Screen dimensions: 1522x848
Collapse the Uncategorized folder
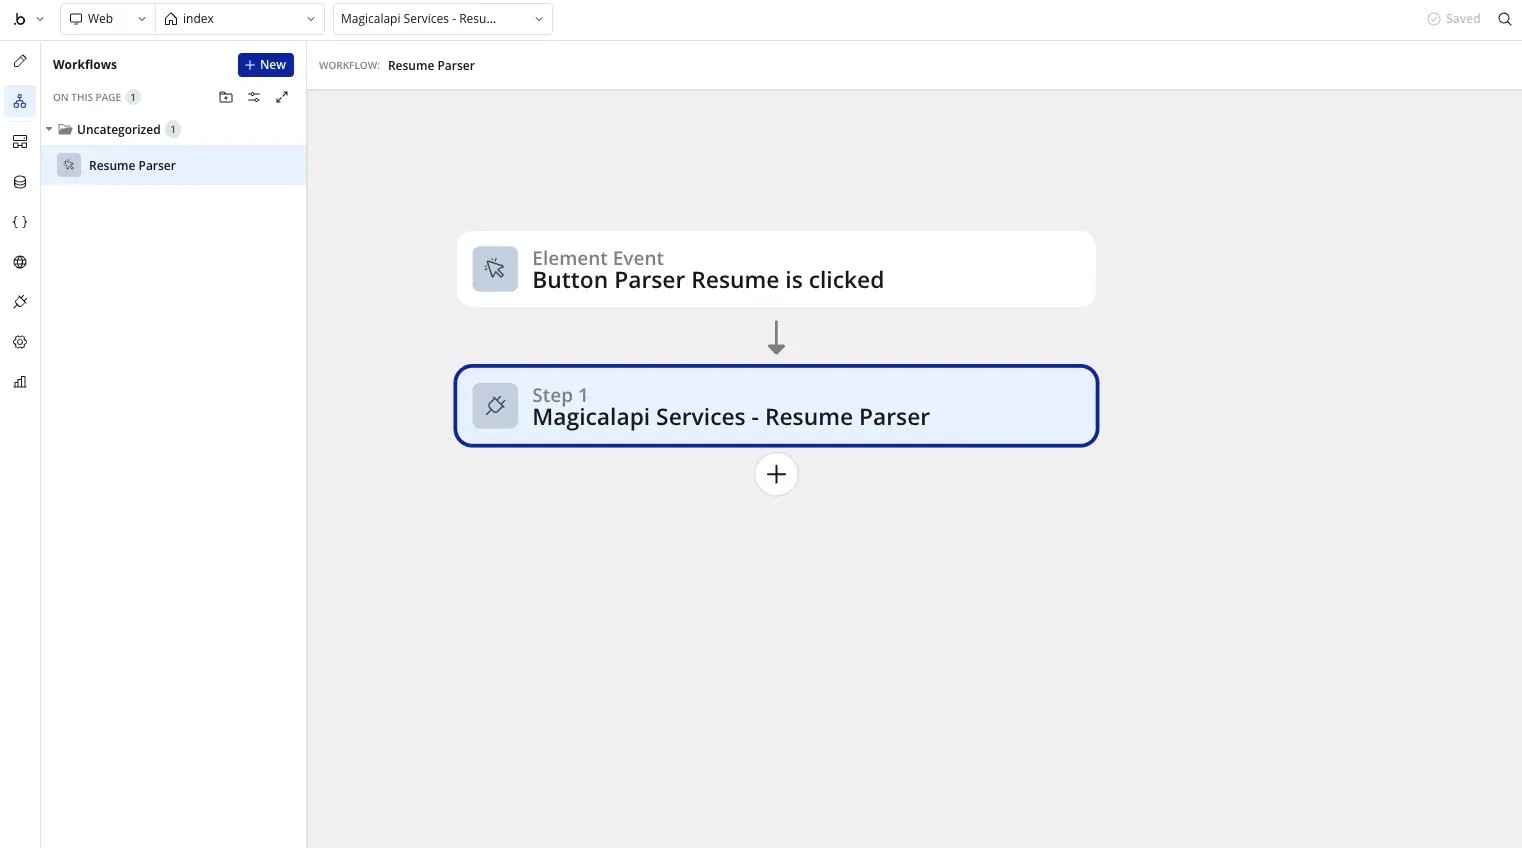pos(49,129)
